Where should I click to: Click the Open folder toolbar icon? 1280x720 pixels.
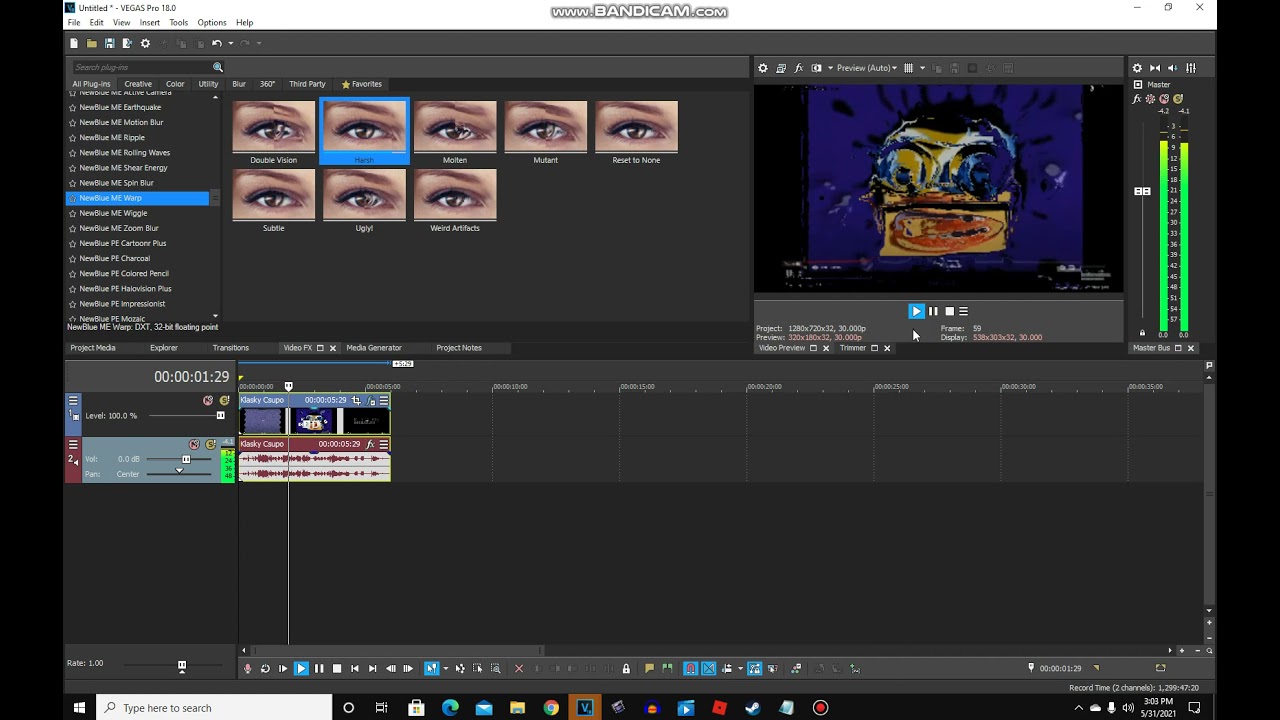pos(92,44)
